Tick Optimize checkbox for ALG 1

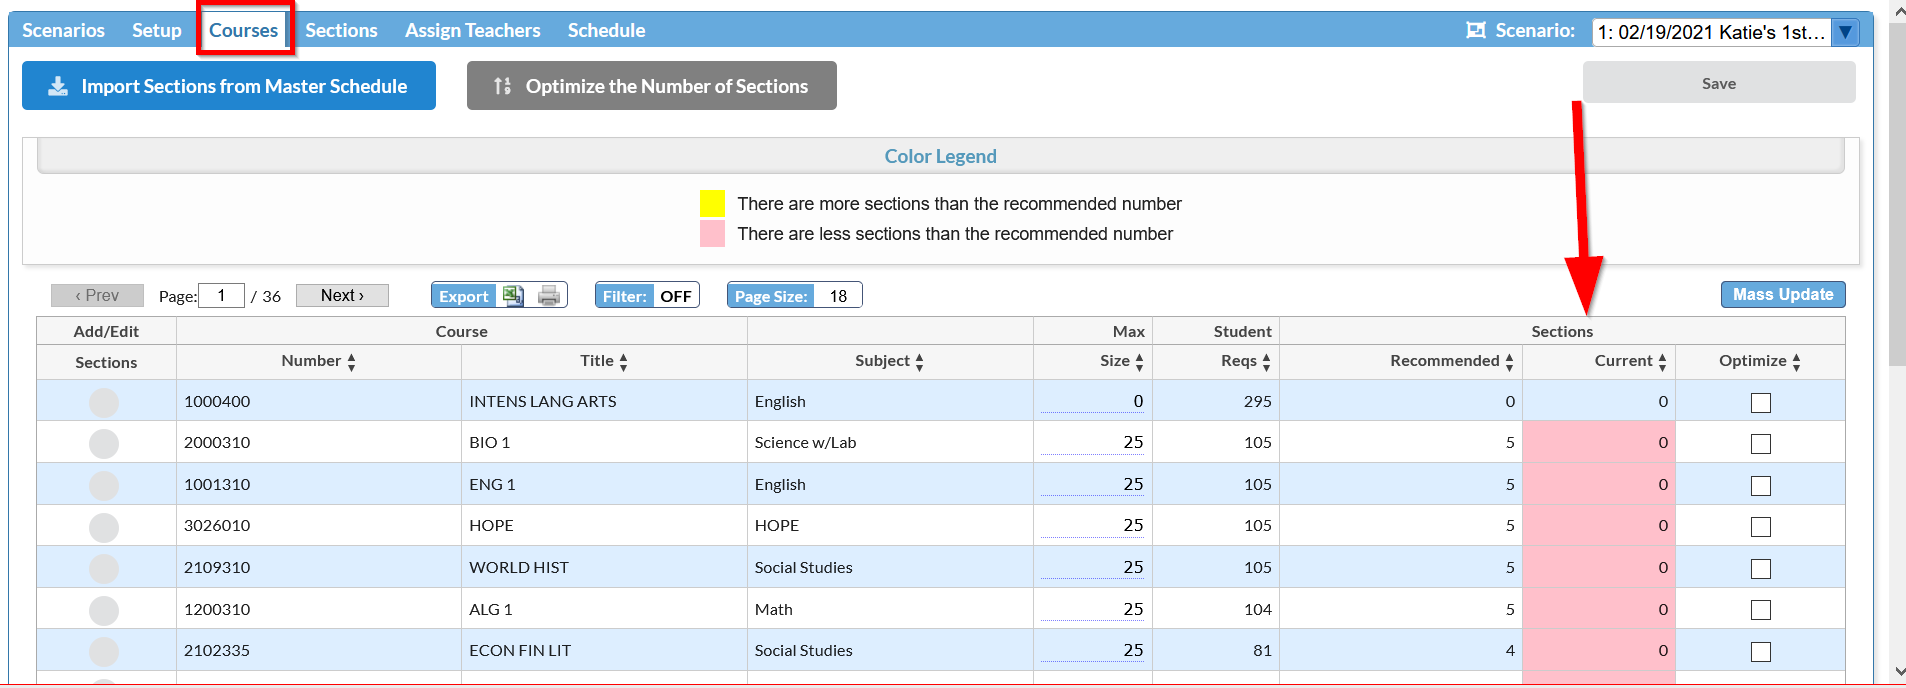1760,610
